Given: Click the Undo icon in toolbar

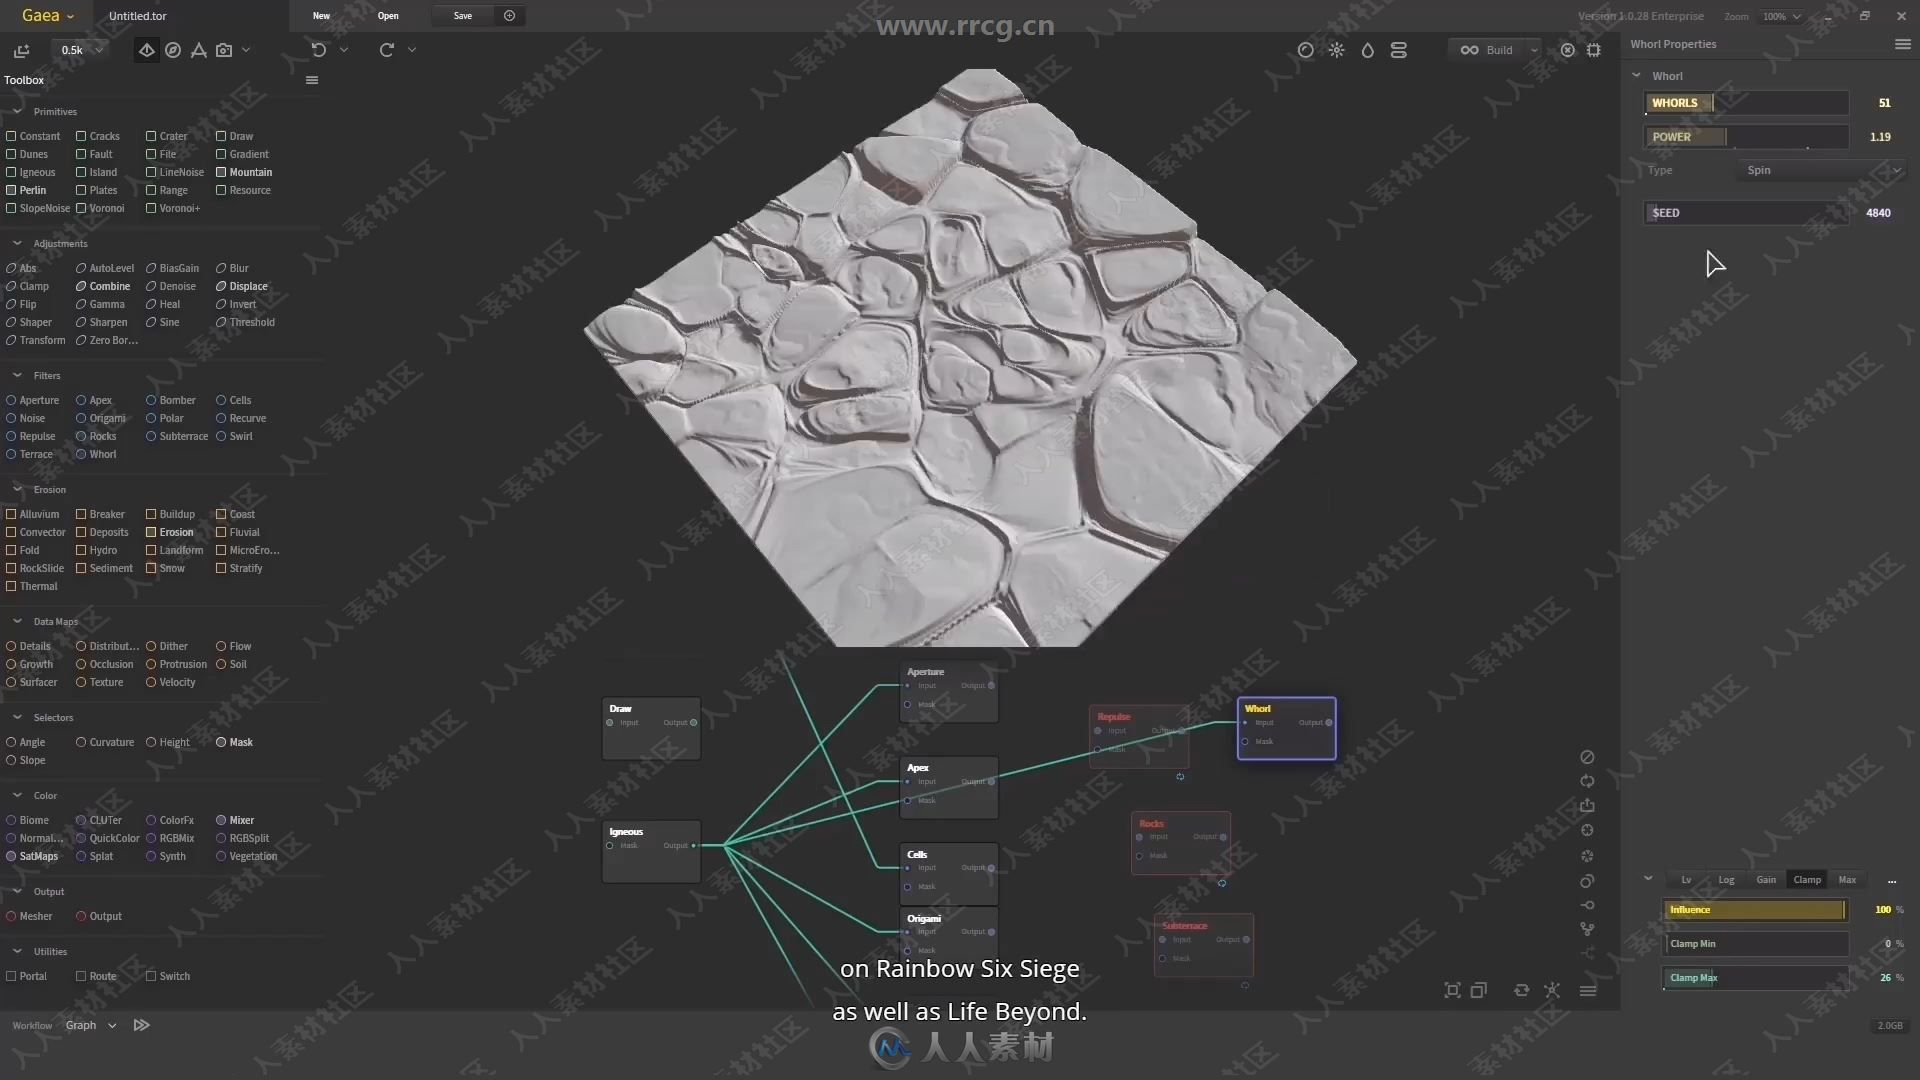Looking at the screenshot, I should point(319,50).
